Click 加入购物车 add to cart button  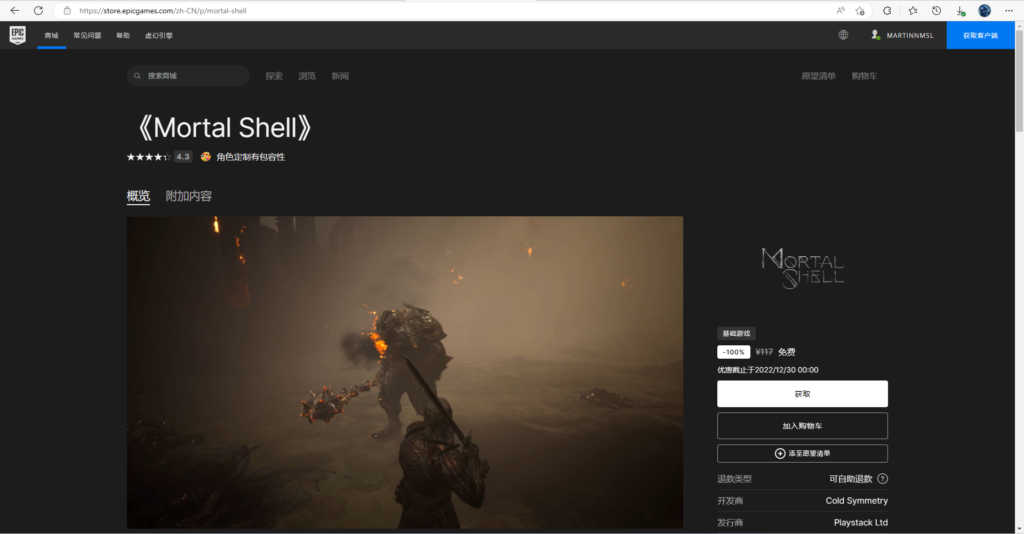pyautogui.click(x=803, y=426)
